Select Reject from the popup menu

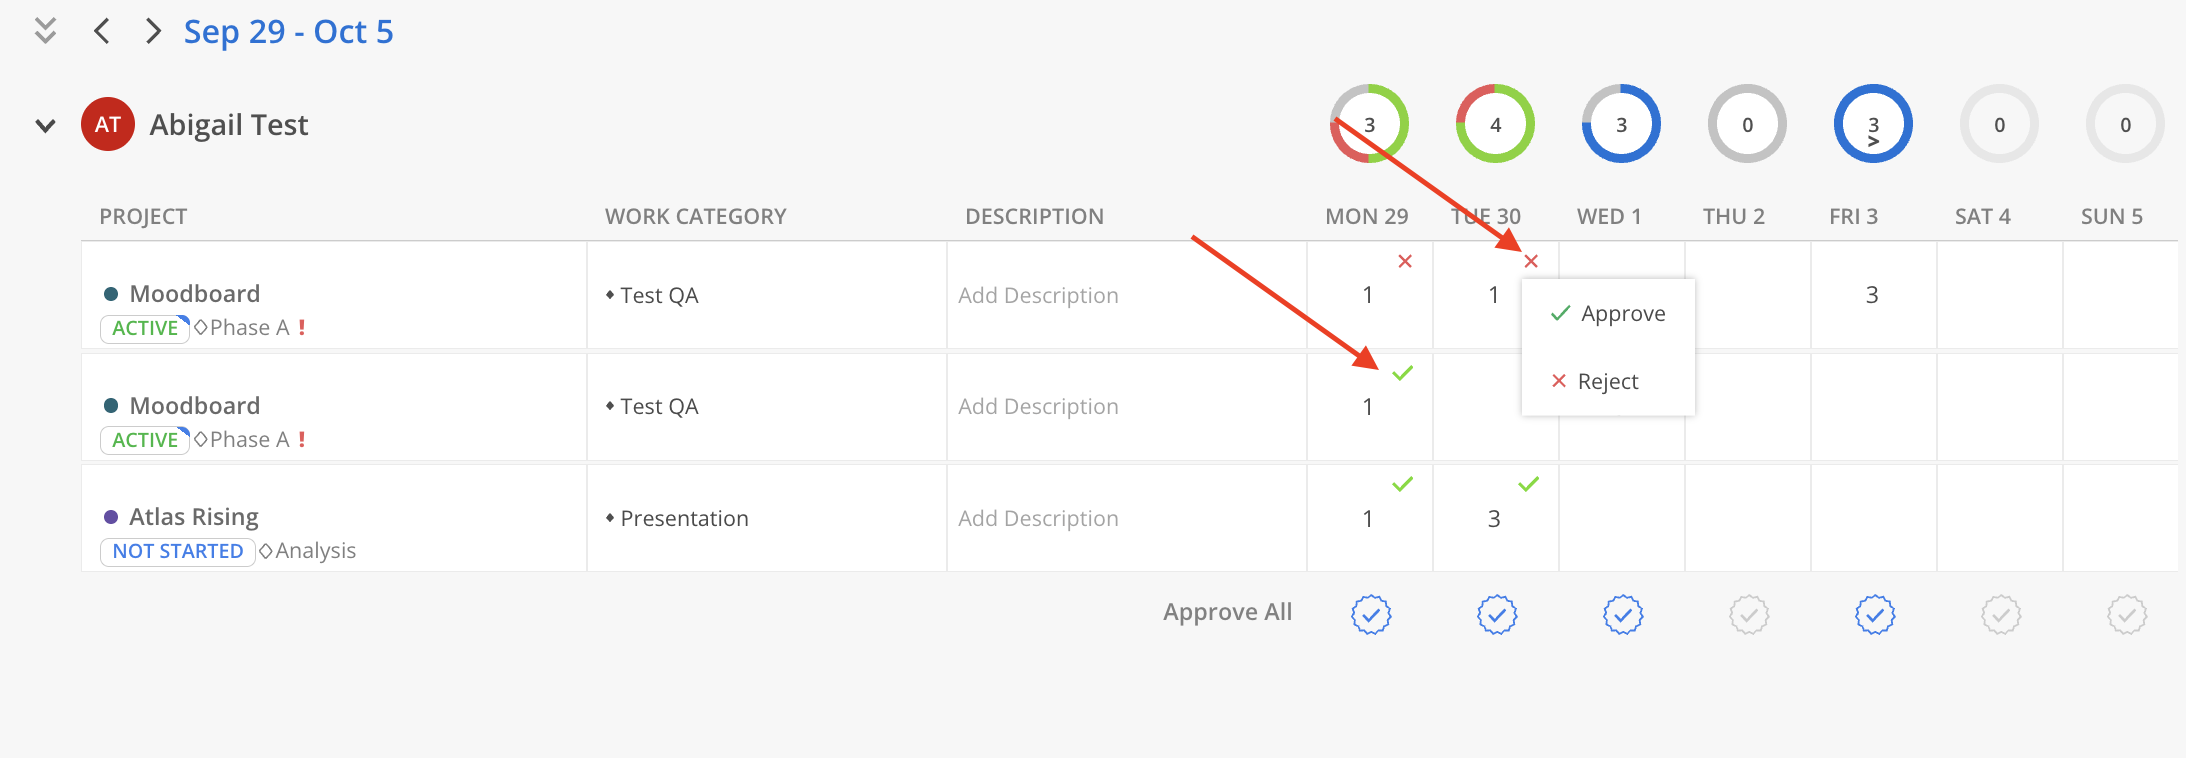1595,381
